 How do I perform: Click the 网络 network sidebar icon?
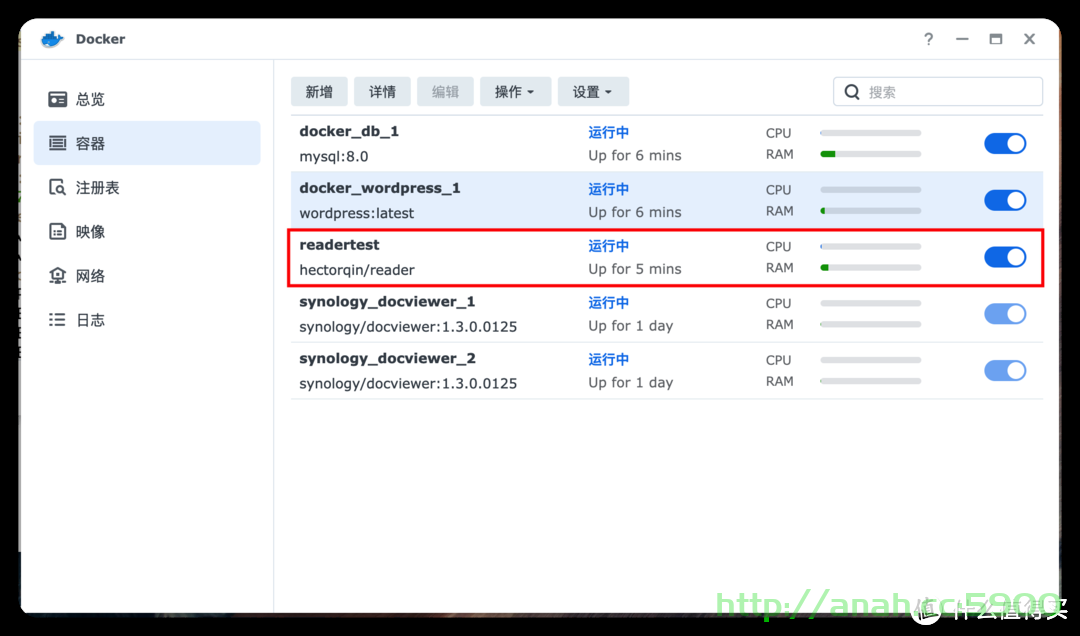pos(58,276)
